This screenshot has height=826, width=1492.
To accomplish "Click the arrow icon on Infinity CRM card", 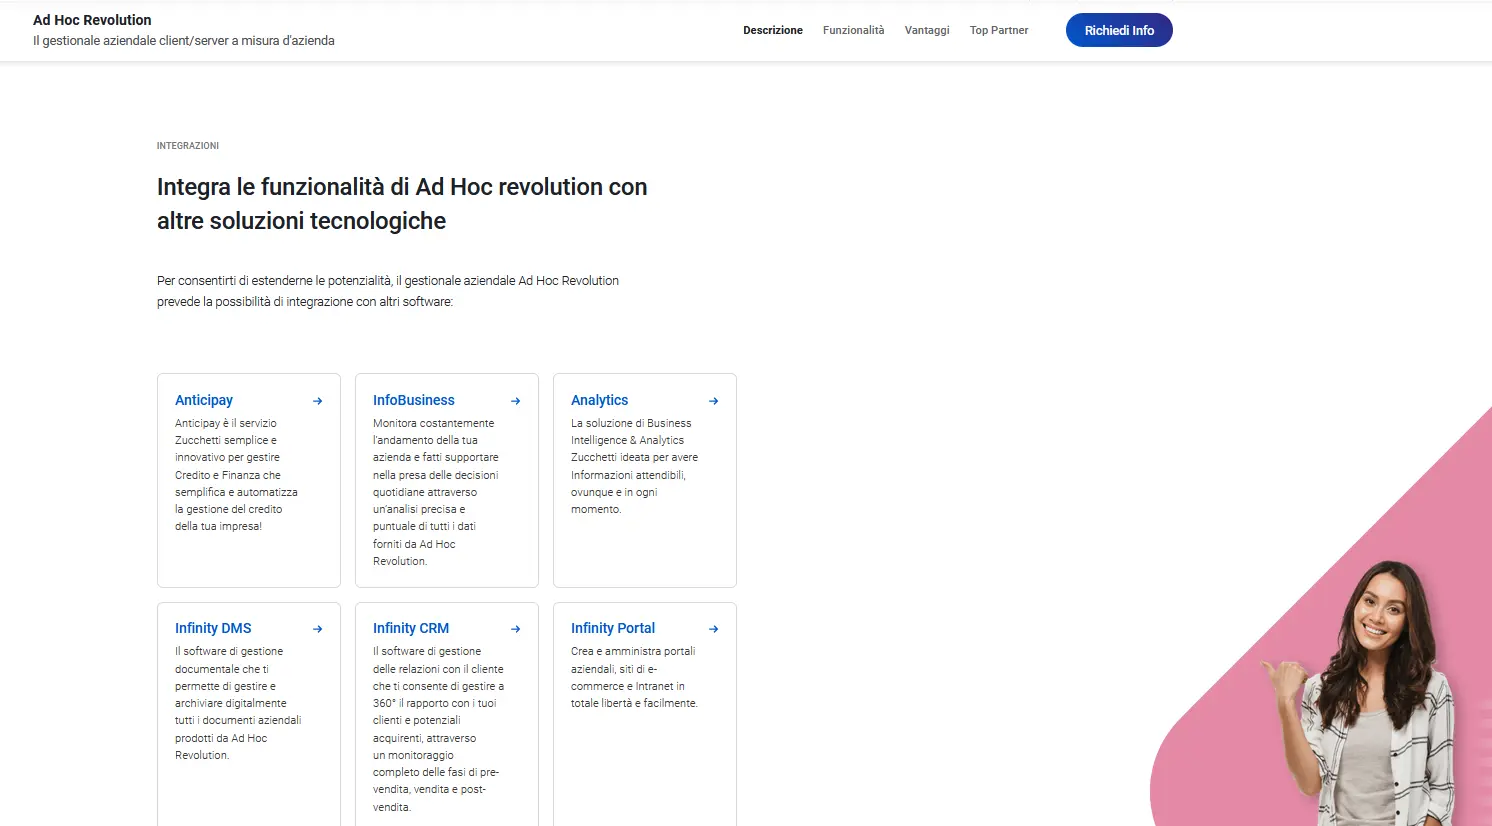I will 516,629.
